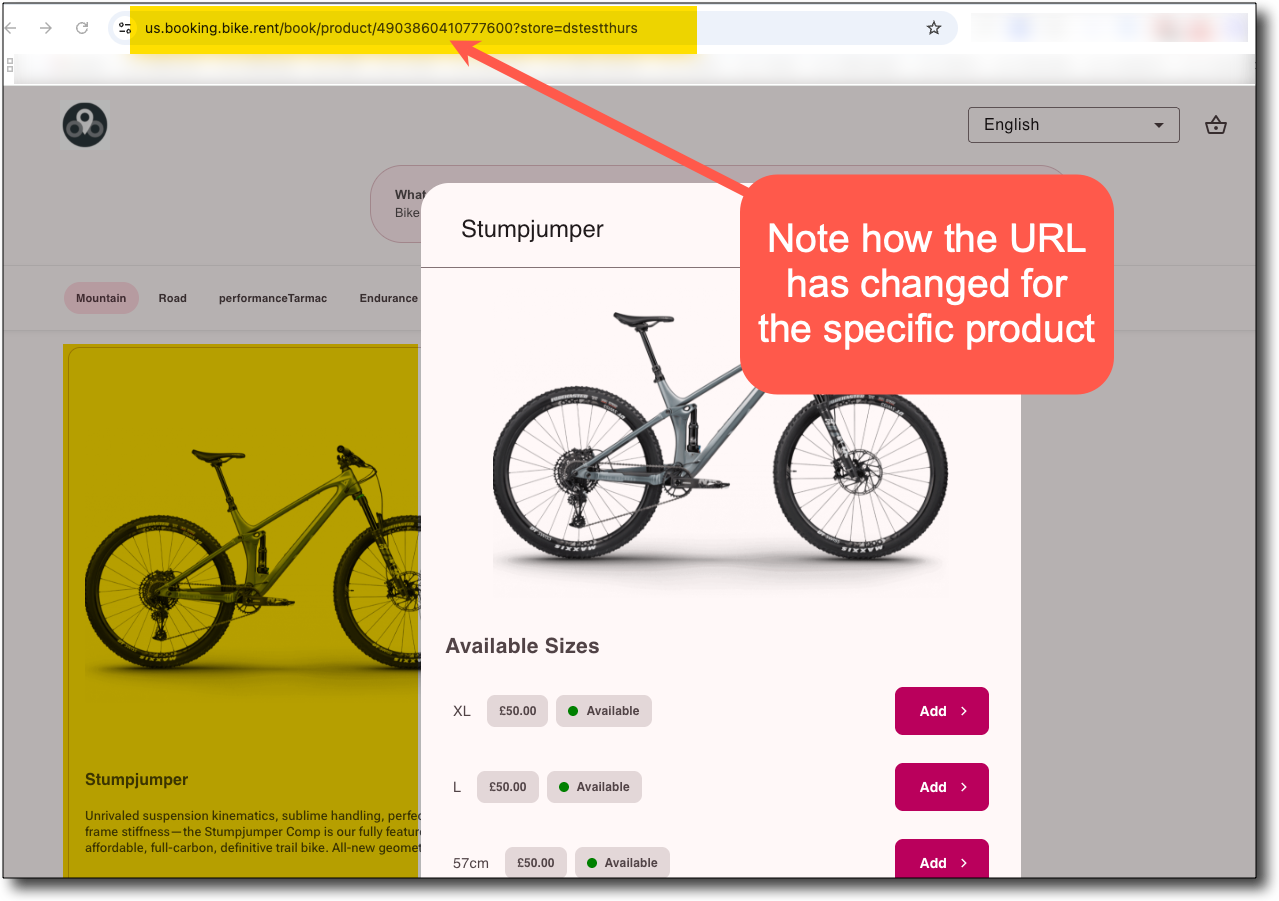Click the chevron on XL Add button
Viewport: 1279px width, 901px height.
coord(964,711)
